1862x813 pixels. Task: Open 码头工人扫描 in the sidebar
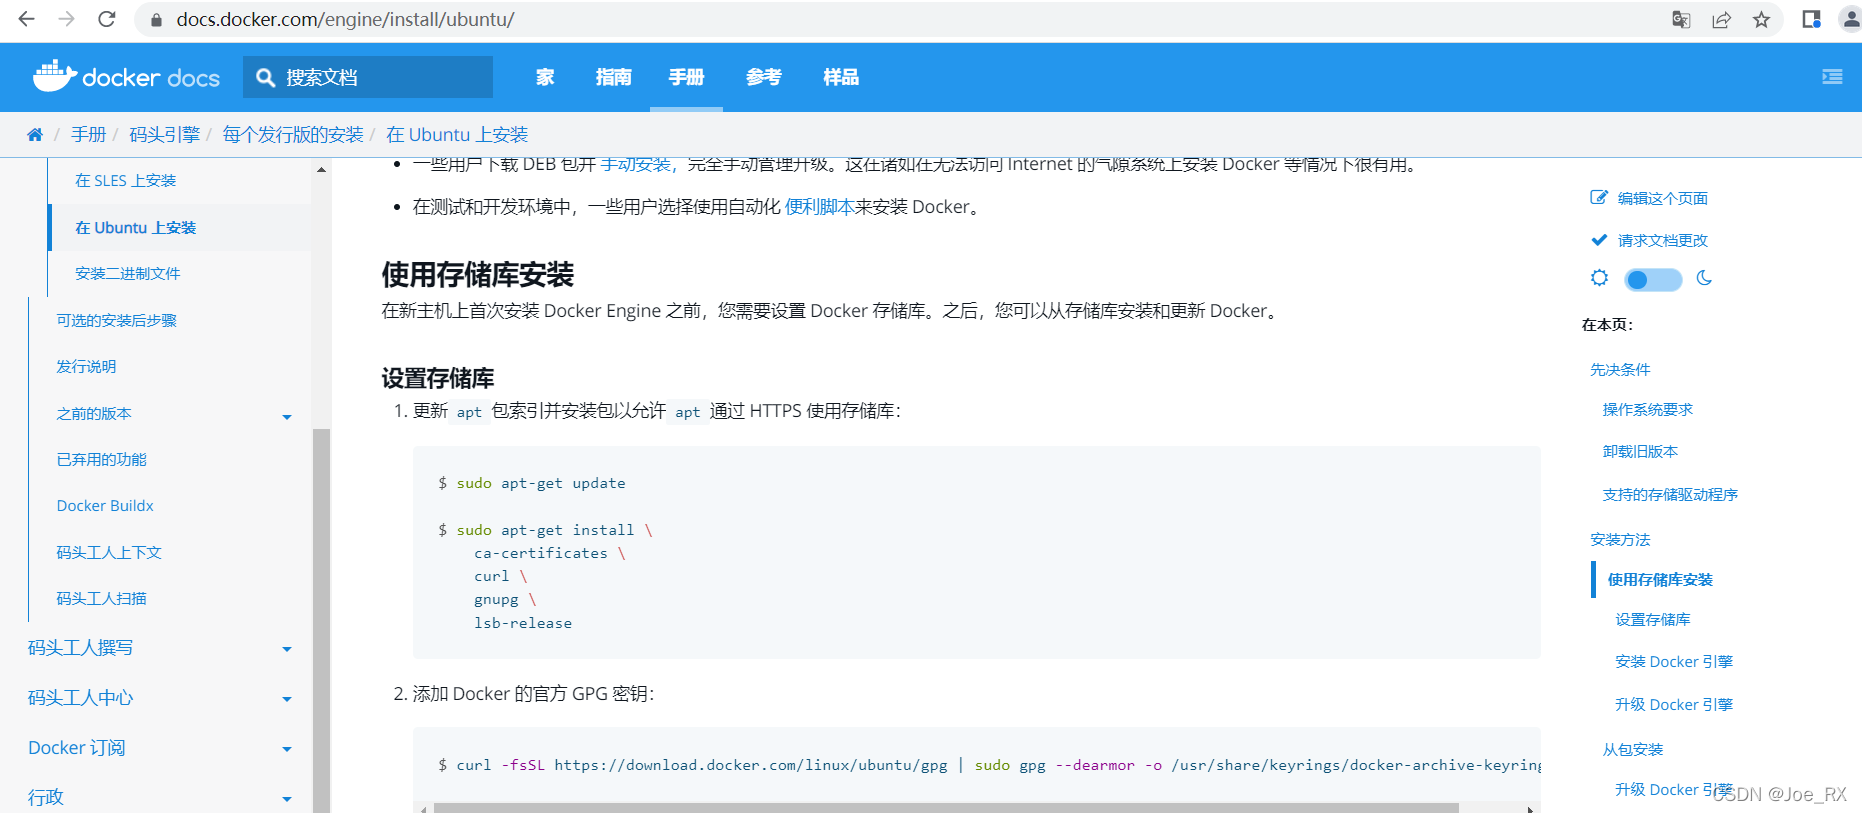pos(101,598)
